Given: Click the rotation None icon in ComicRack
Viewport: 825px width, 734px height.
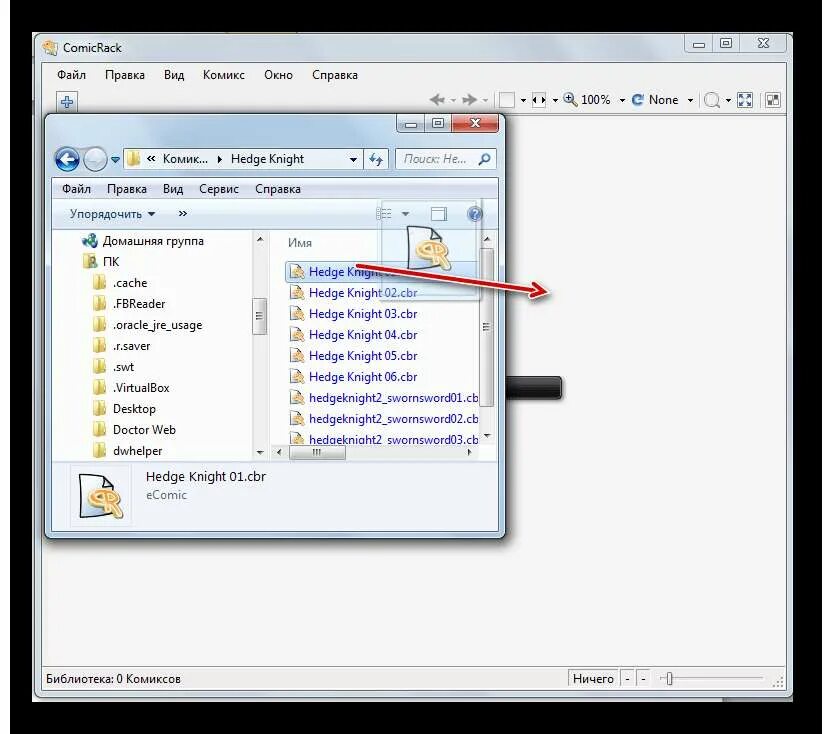Looking at the screenshot, I should (638, 99).
